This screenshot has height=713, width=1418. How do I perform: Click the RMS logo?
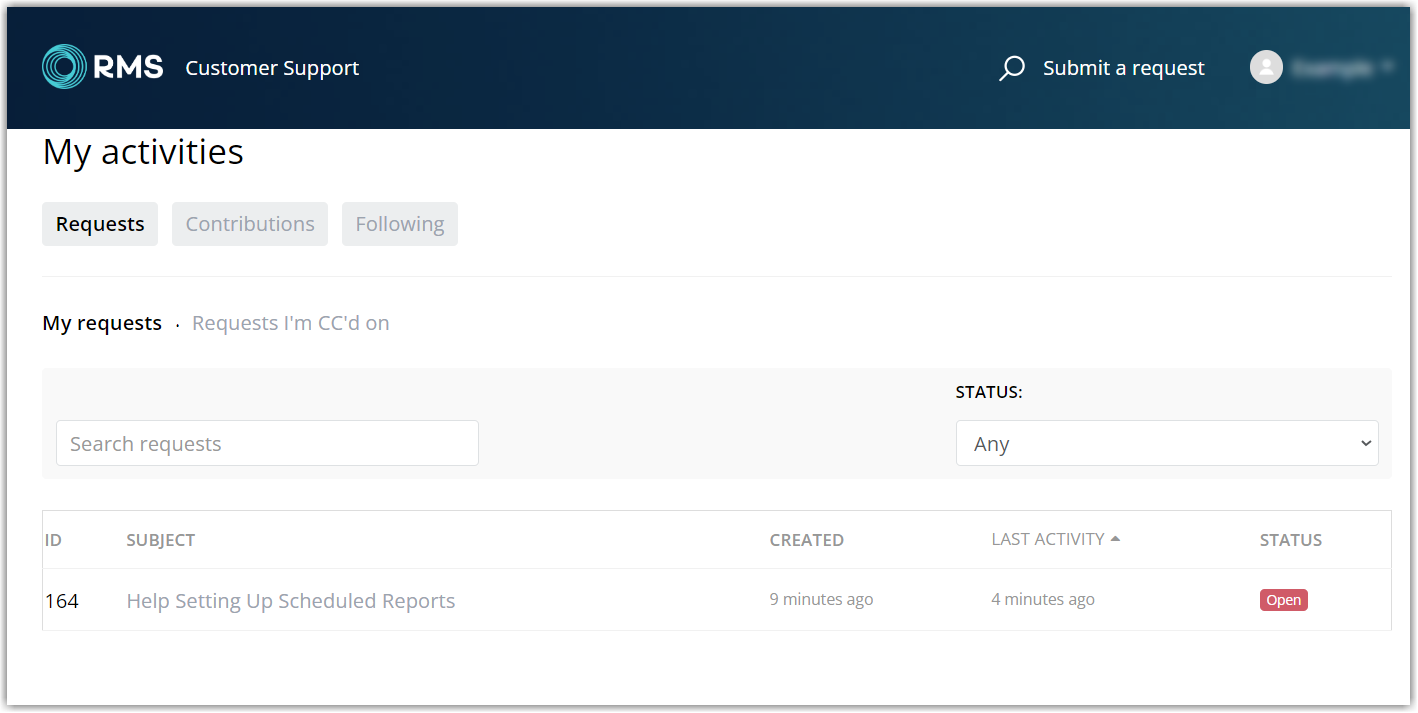coord(102,66)
